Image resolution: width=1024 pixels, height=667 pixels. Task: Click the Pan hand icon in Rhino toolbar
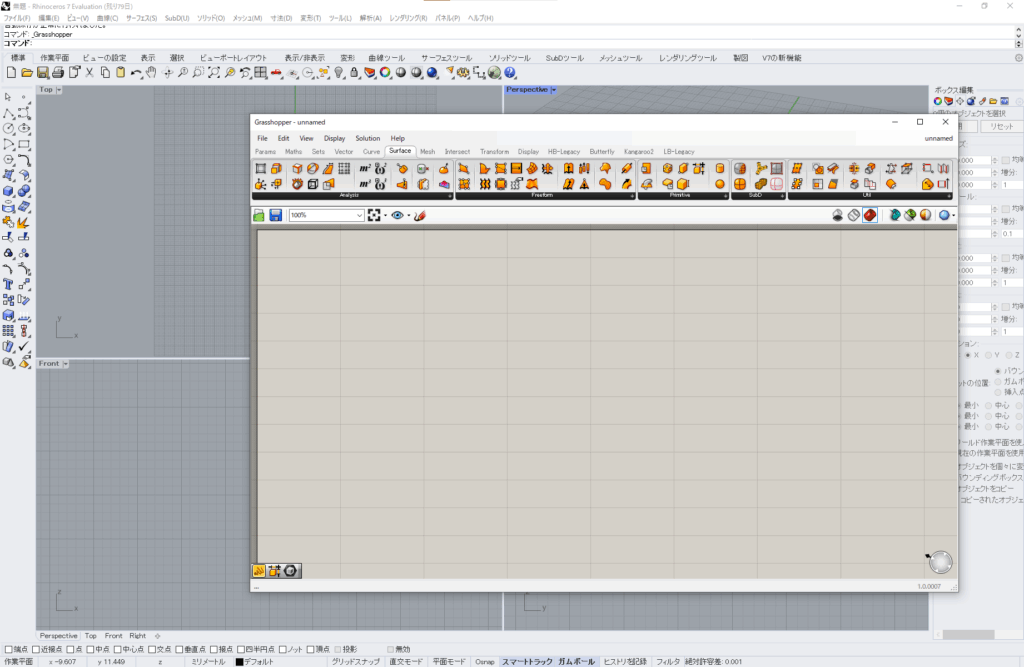point(151,73)
